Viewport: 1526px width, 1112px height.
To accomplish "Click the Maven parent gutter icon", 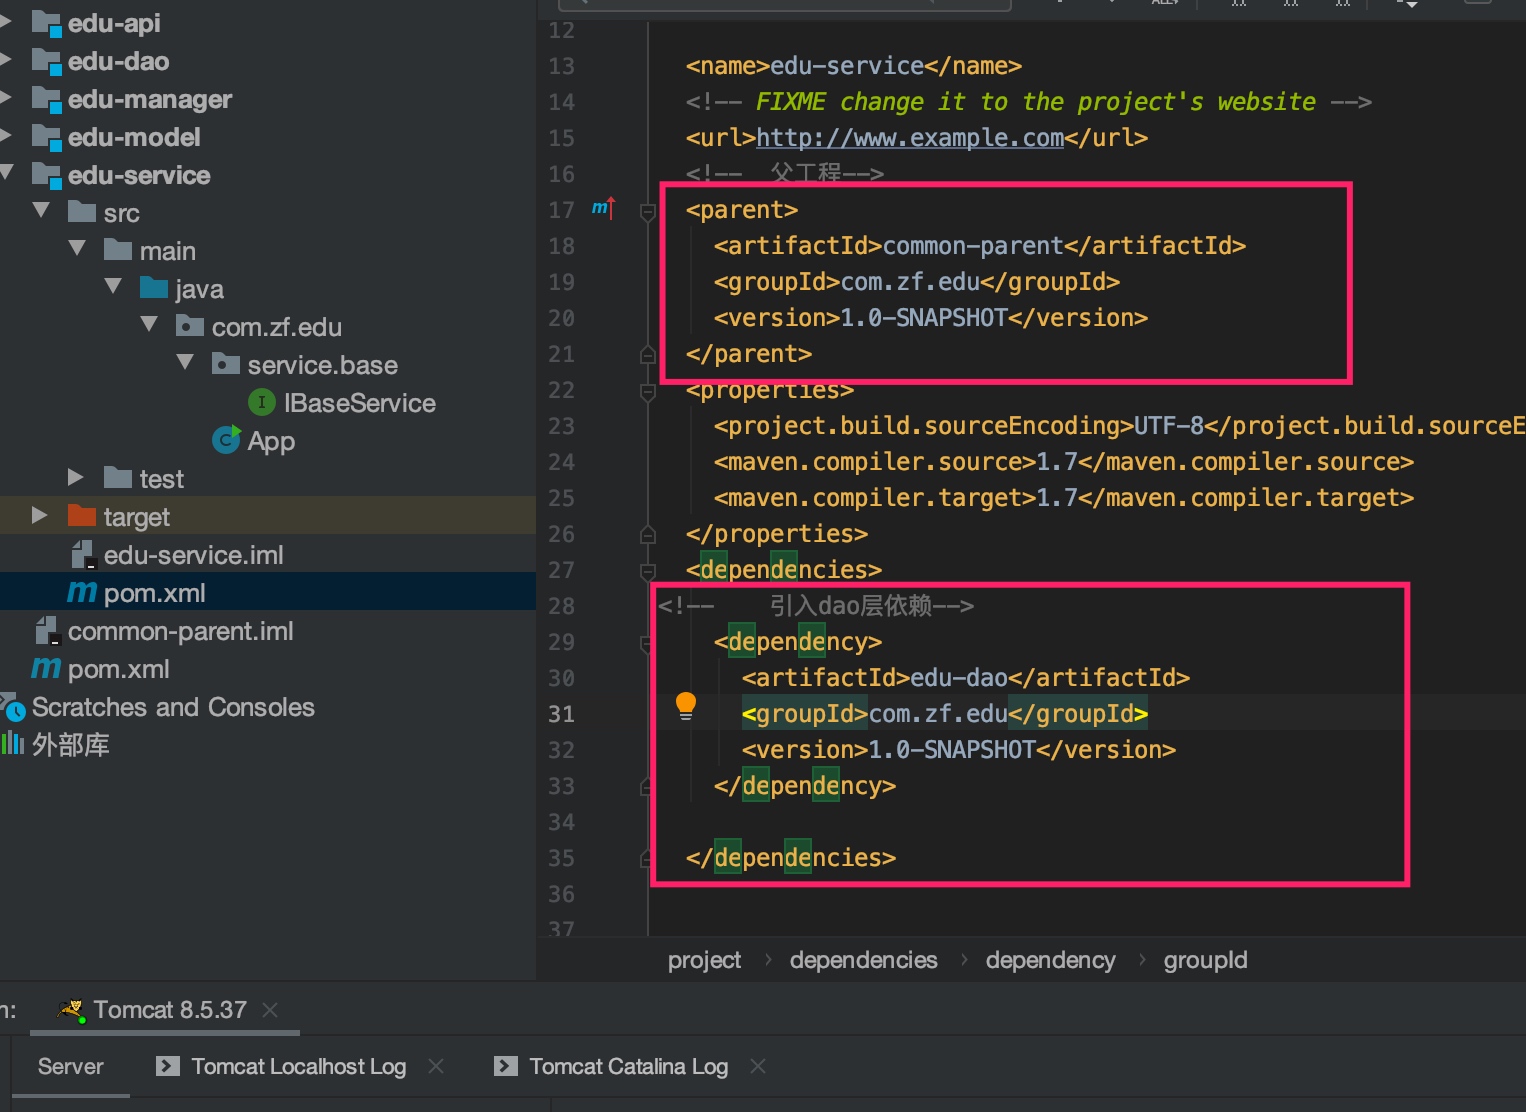I will click(602, 208).
